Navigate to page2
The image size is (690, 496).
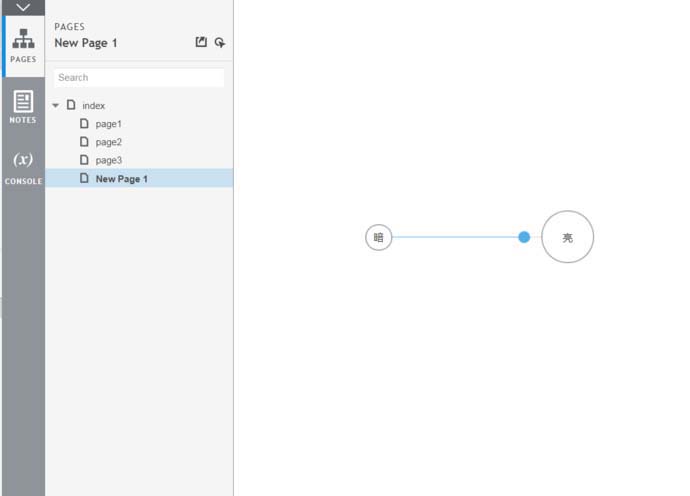pos(108,142)
